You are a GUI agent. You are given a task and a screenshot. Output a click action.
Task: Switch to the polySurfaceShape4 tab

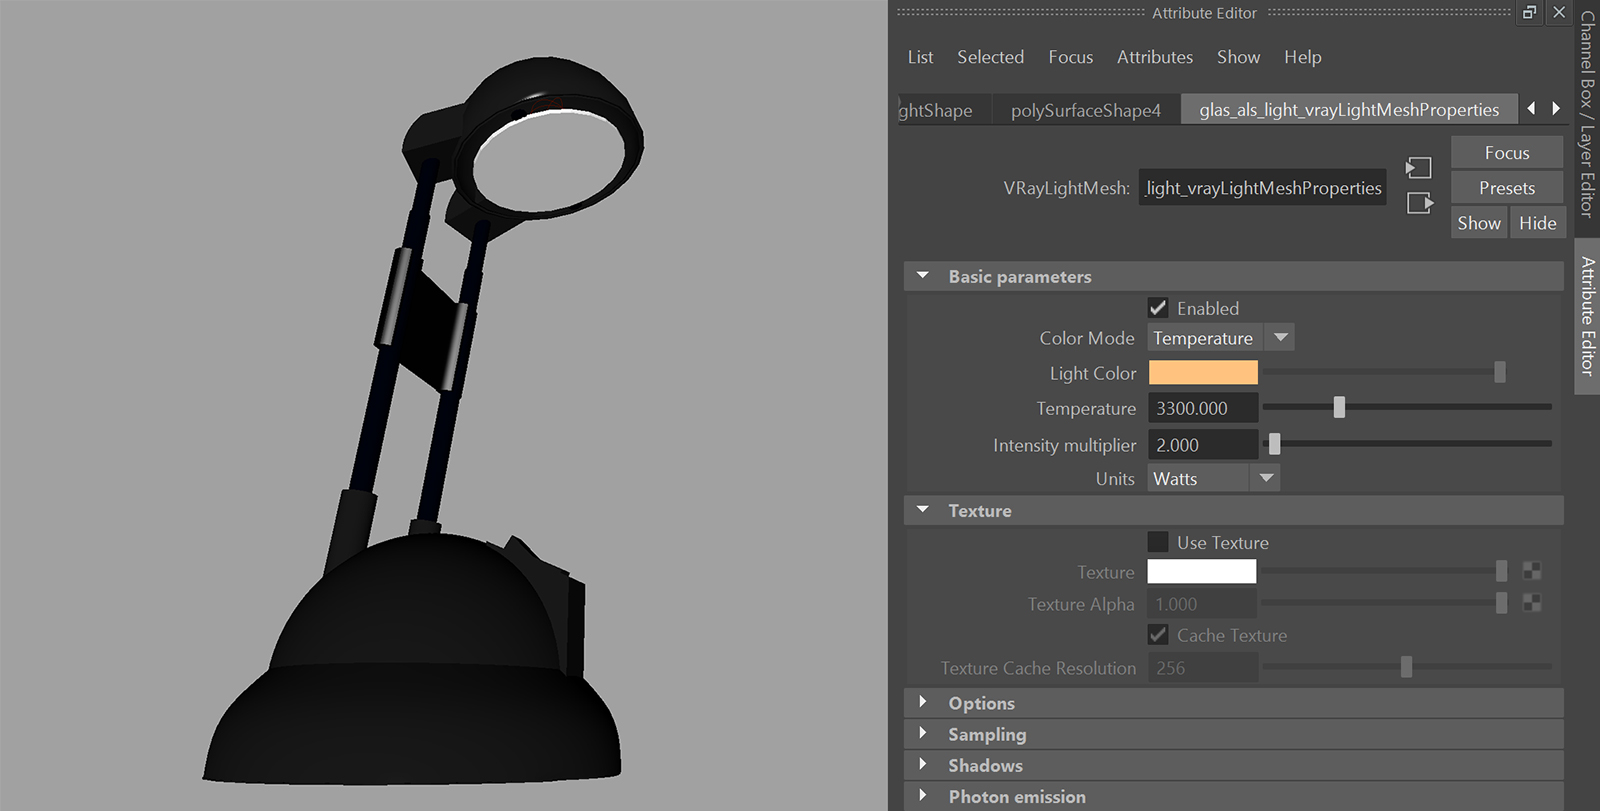pyautogui.click(x=1085, y=110)
